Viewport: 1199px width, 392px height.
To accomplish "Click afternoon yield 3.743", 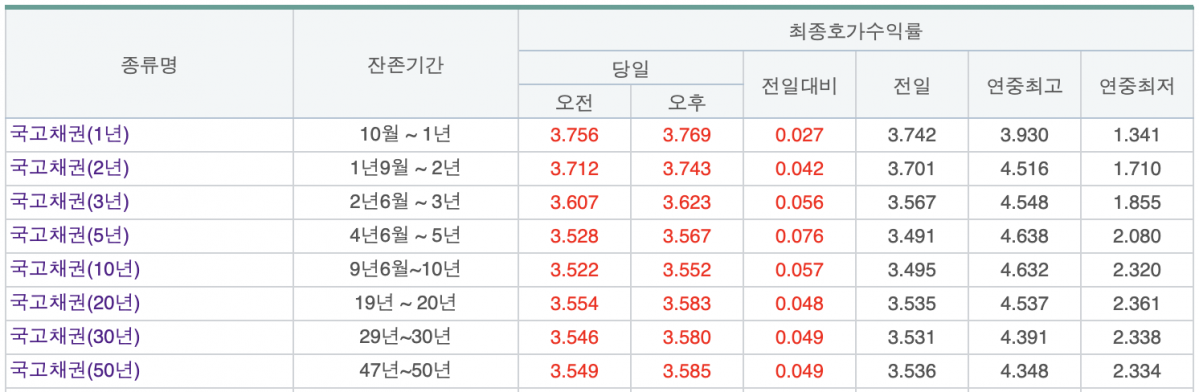I will [687, 169].
